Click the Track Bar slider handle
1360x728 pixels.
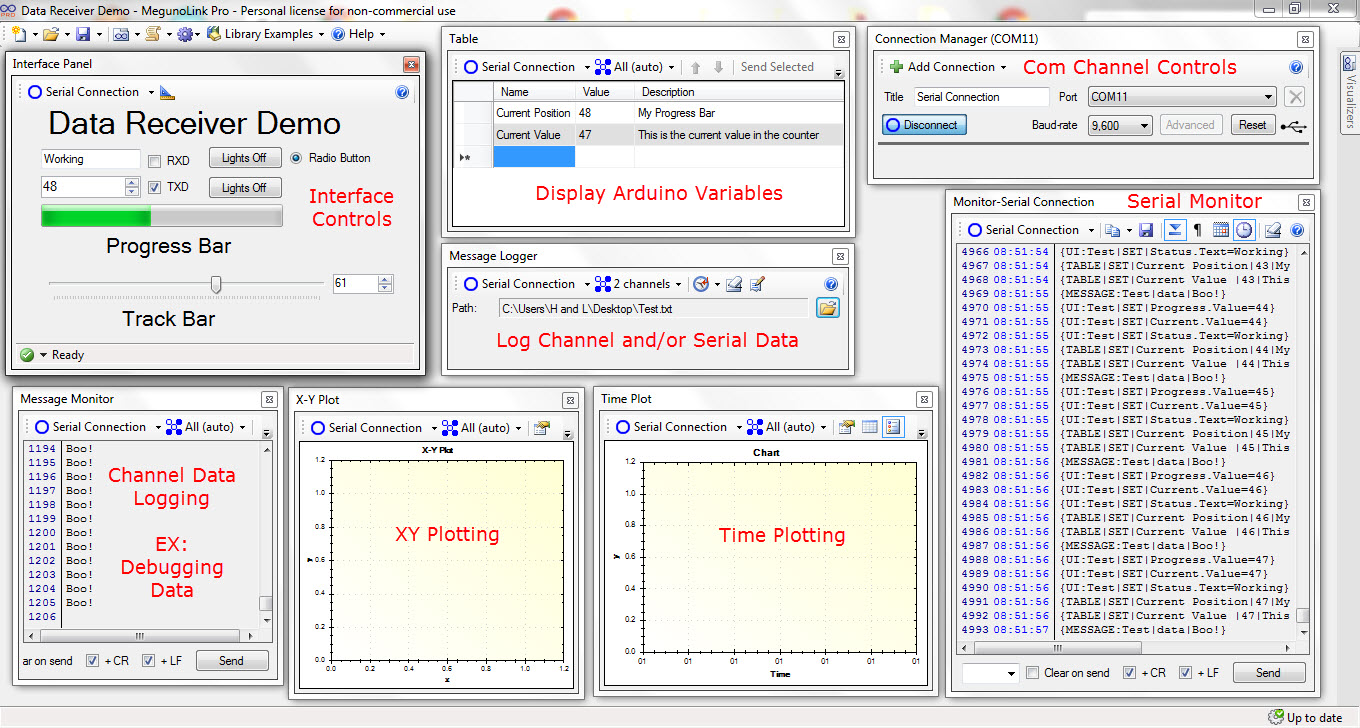tap(215, 285)
